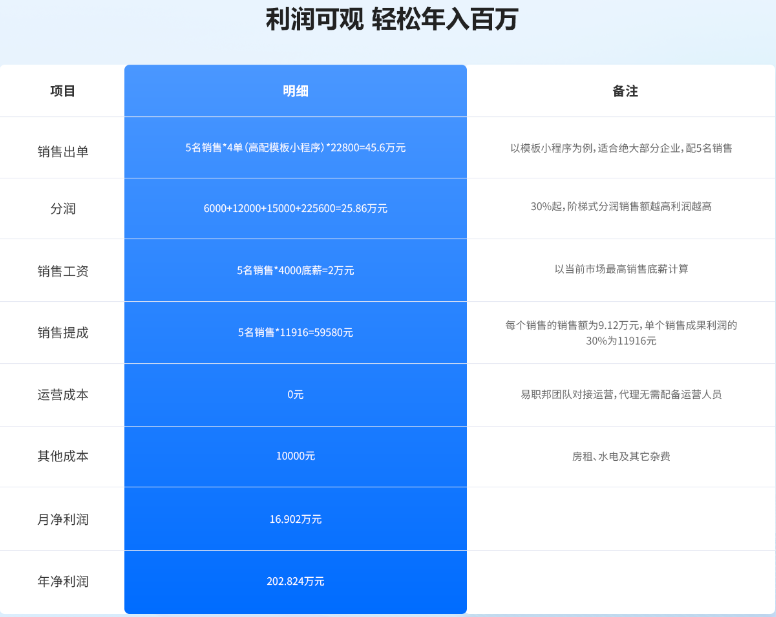Select the 45.6万元 sales calculation cell
This screenshot has width=776, height=617.
click(x=295, y=148)
